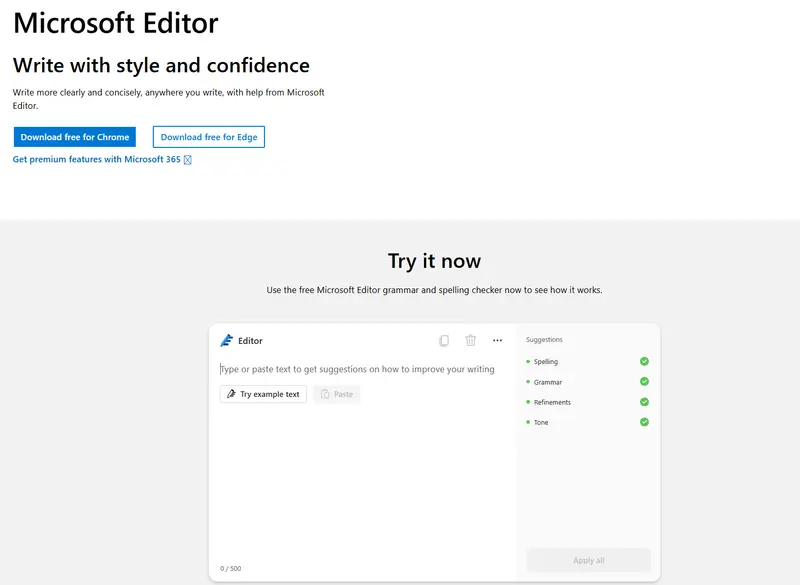Open the three-dots more options menu
The height and width of the screenshot is (585, 800).
tap(497, 340)
